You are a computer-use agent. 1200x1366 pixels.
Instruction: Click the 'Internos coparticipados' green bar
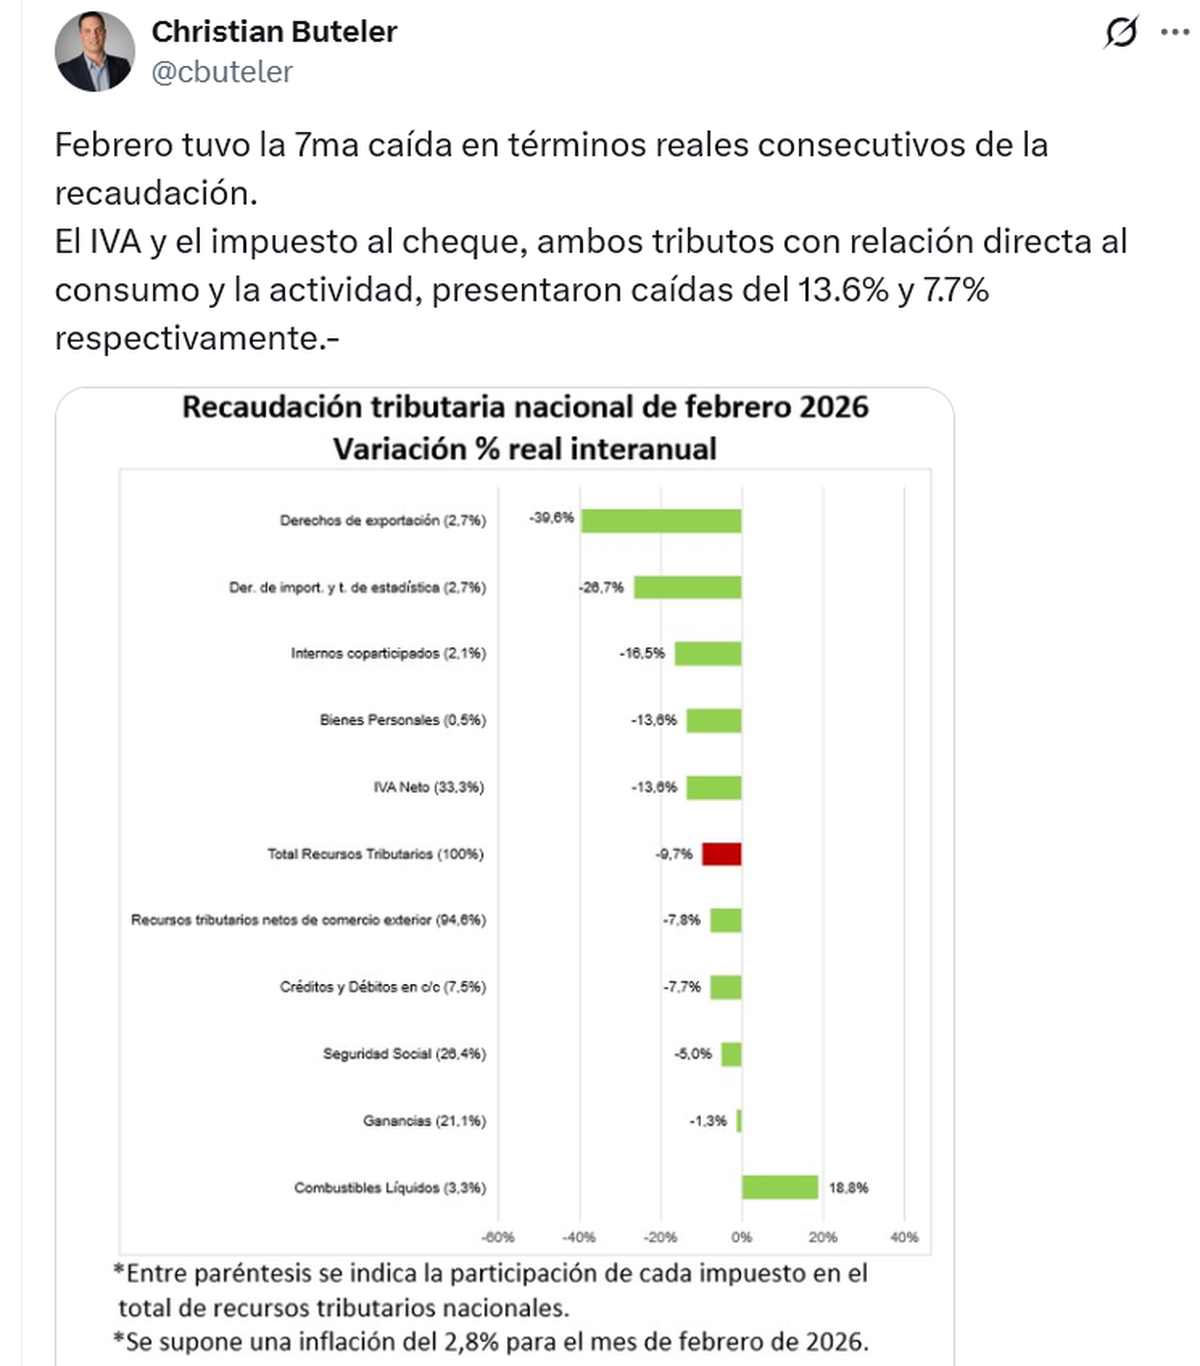(x=708, y=654)
